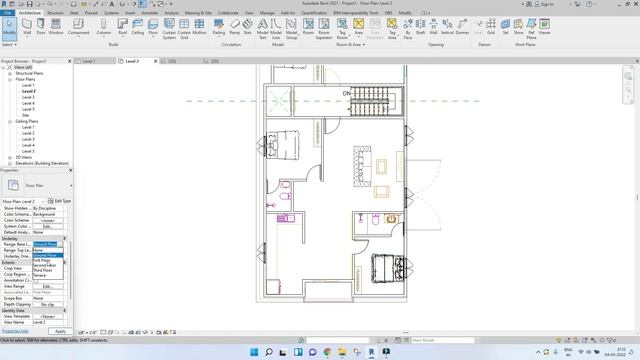Switch to the Collaborate ribbon tab

[228, 13]
